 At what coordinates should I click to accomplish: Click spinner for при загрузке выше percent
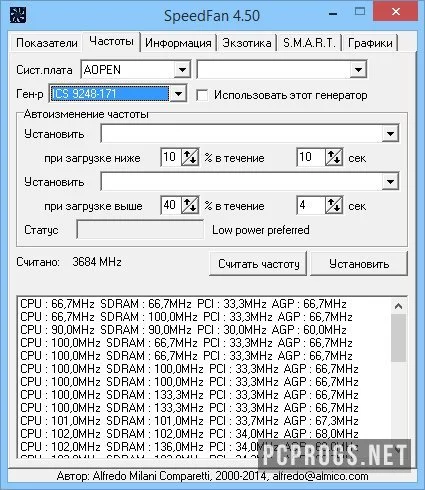point(190,205)
